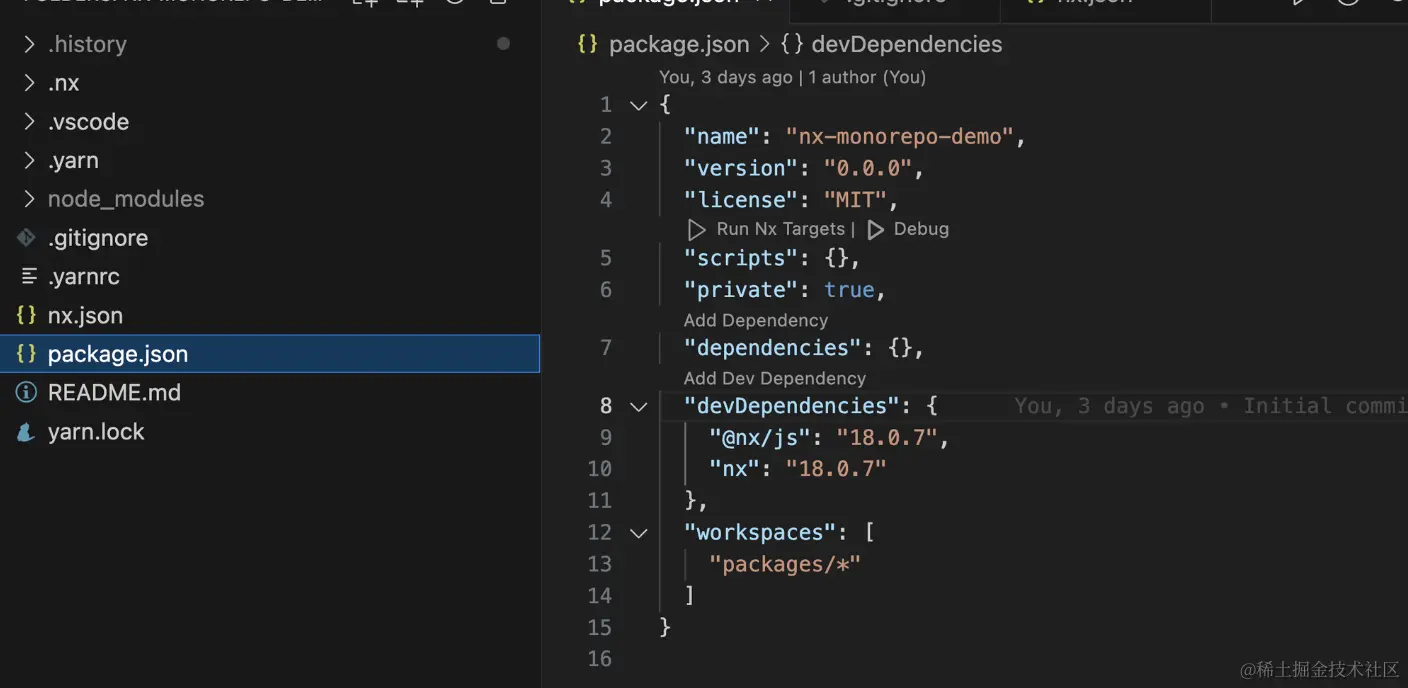
Task: Click the 'You, 3 days ago' lens at the file top
Action: [725, 77]
